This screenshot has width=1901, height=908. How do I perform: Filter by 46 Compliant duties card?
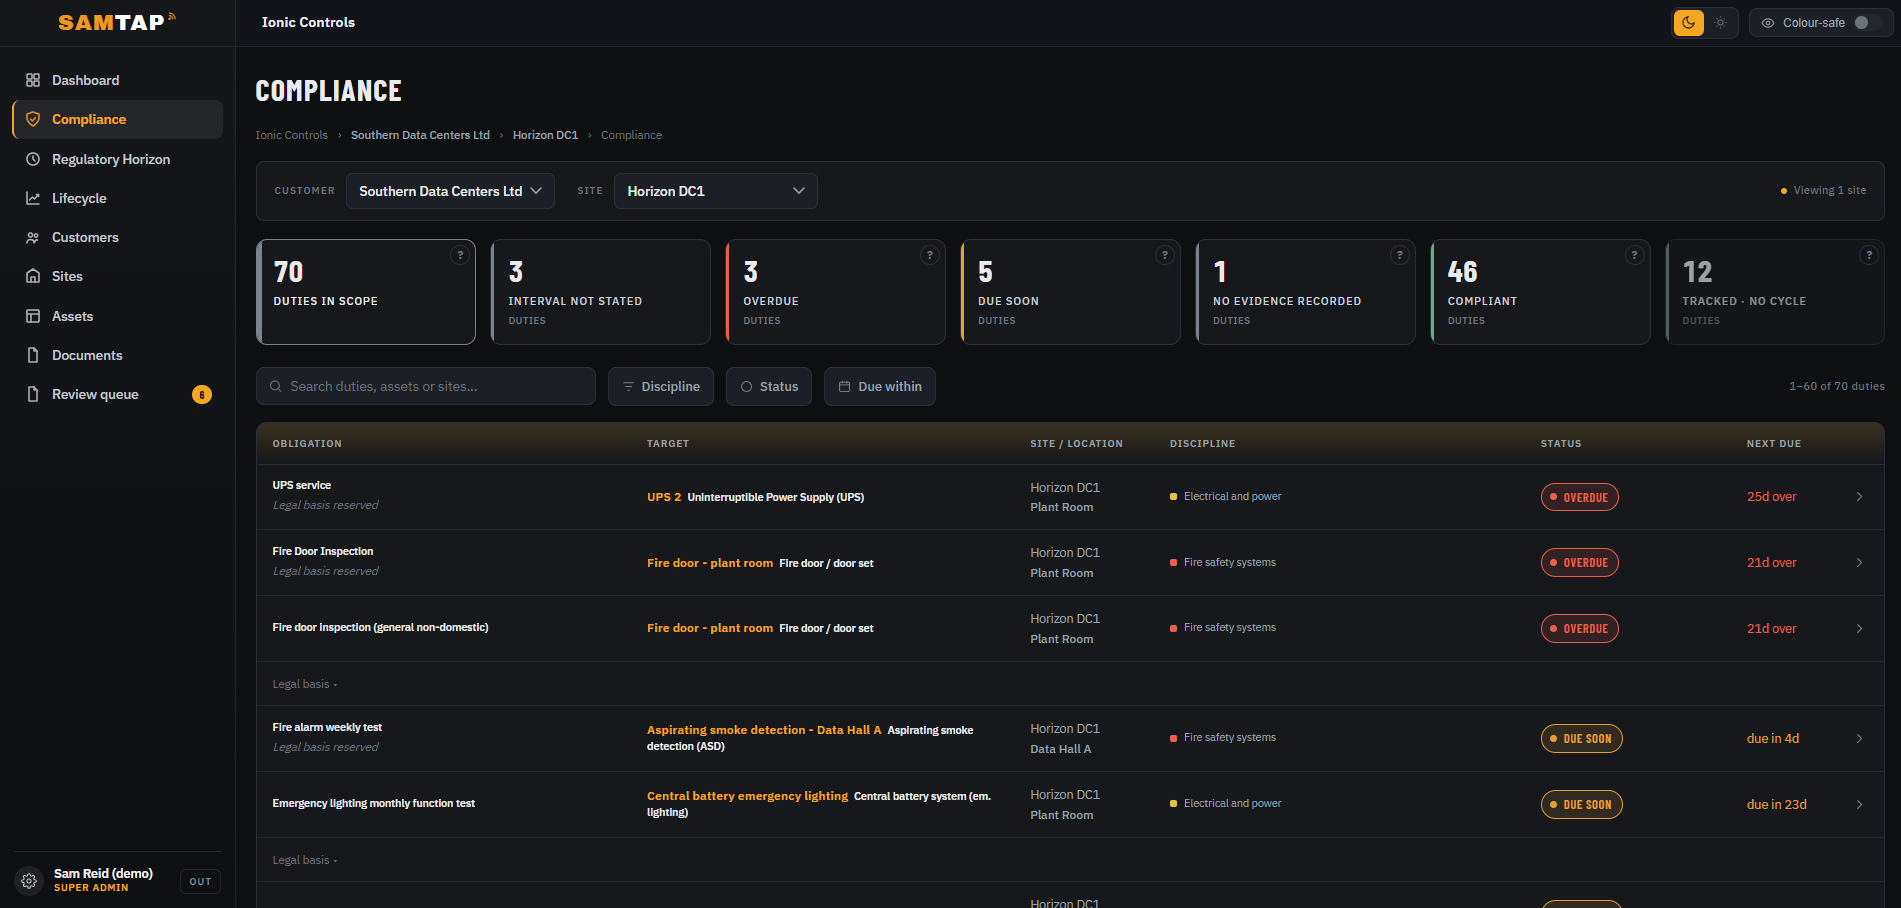point(1540,292)
